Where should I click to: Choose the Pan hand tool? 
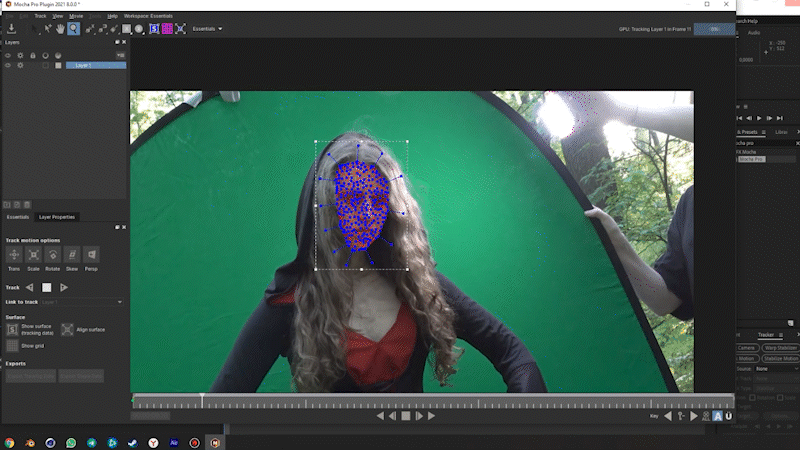[60, 29]
